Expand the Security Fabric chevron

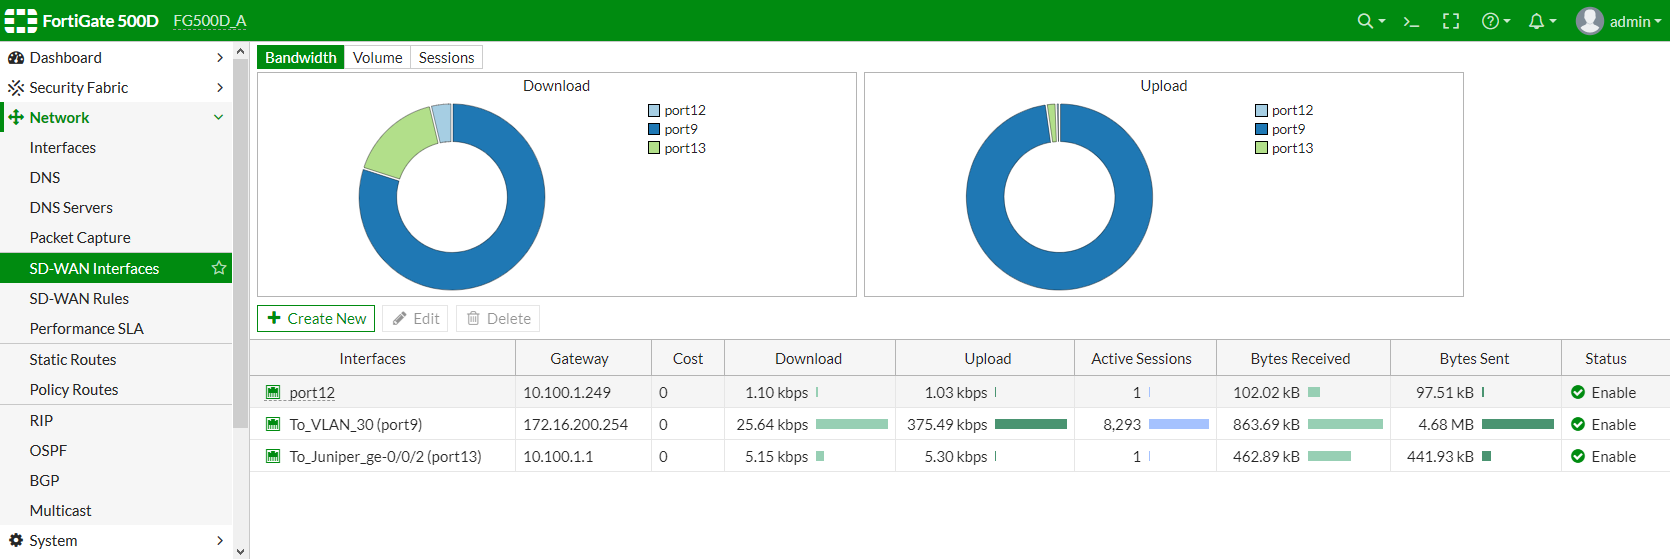220,88
